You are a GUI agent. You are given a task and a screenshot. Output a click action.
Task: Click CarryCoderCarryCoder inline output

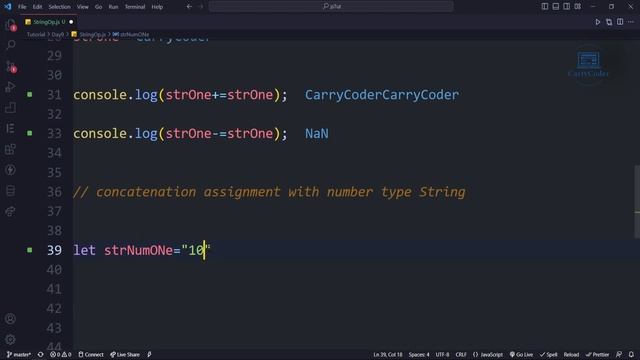(382, 95)
